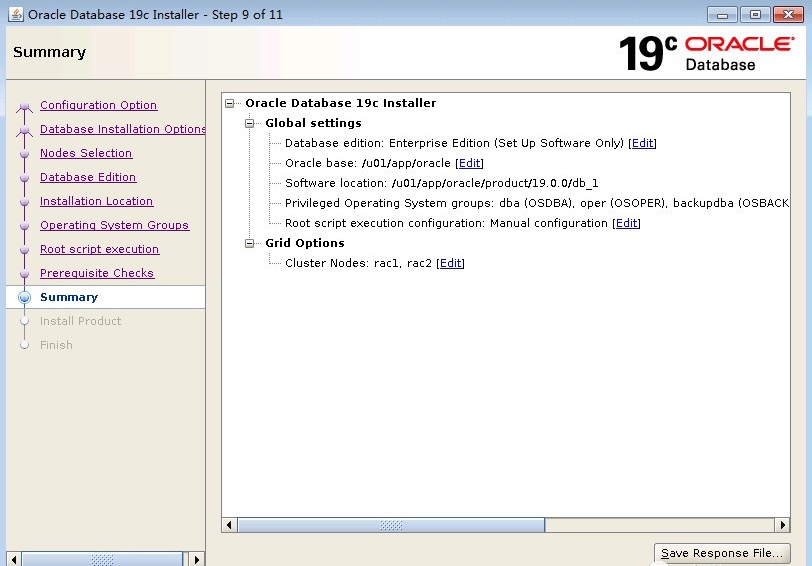Click the Prerequisite Checks step marker dot
The height and width of the screenshot is (566, 812).
(24, 273)
